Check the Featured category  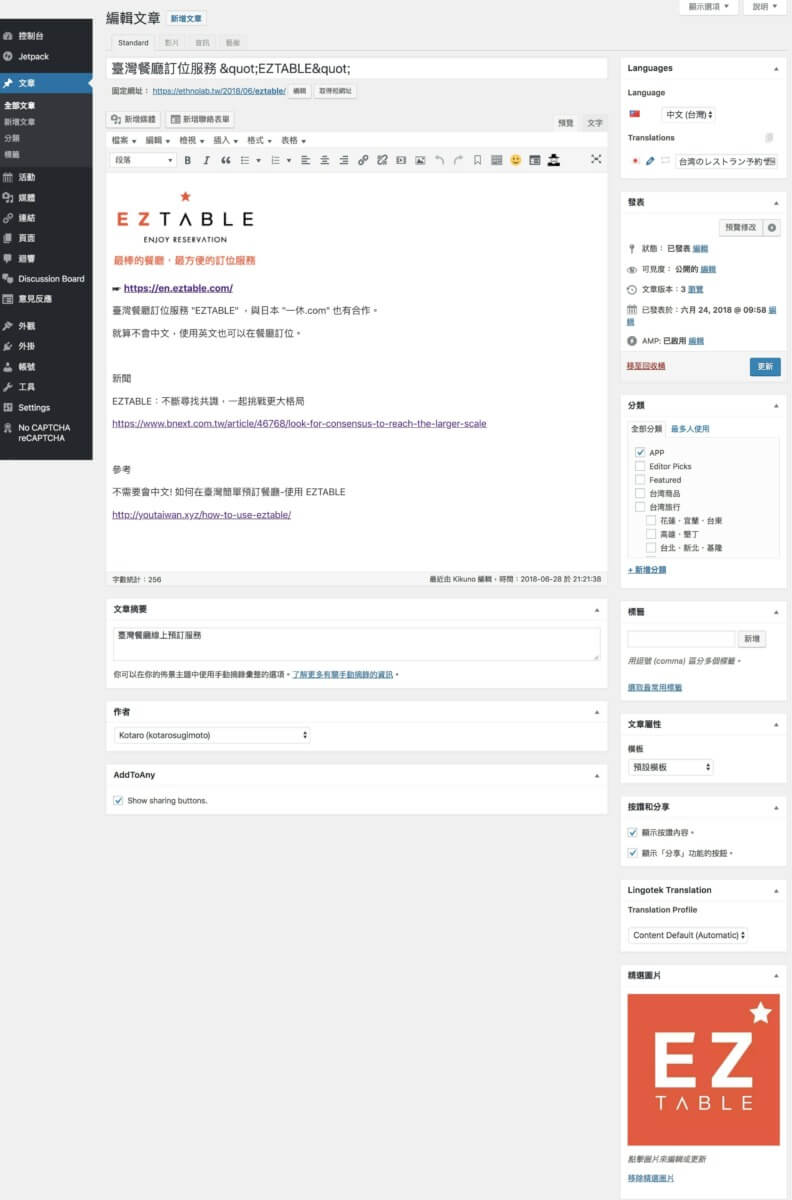640,480
